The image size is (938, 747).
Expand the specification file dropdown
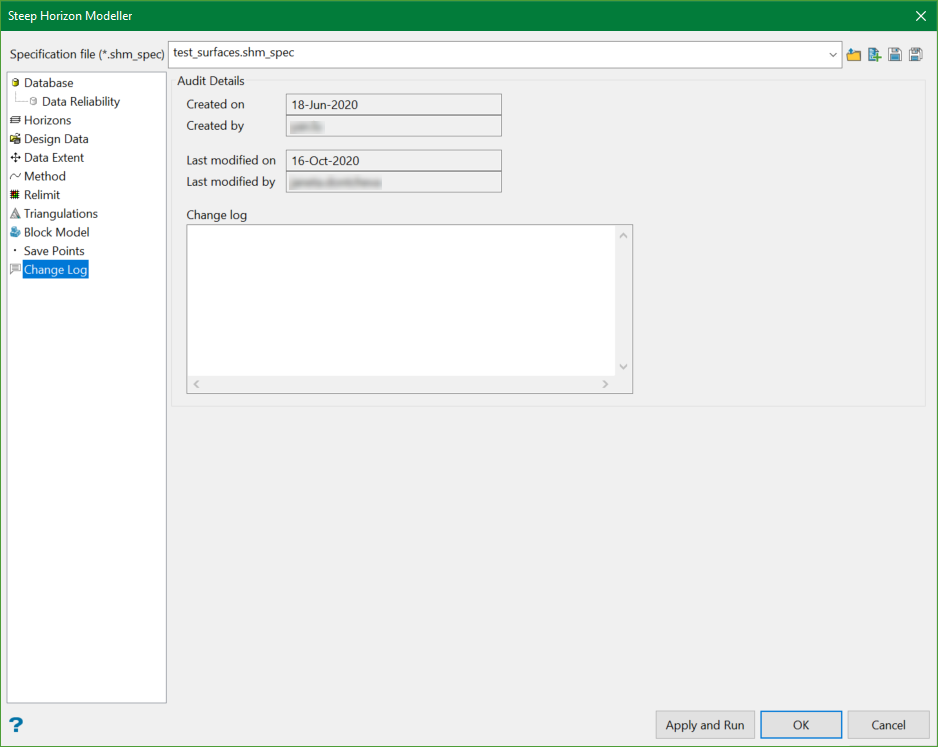833,55
